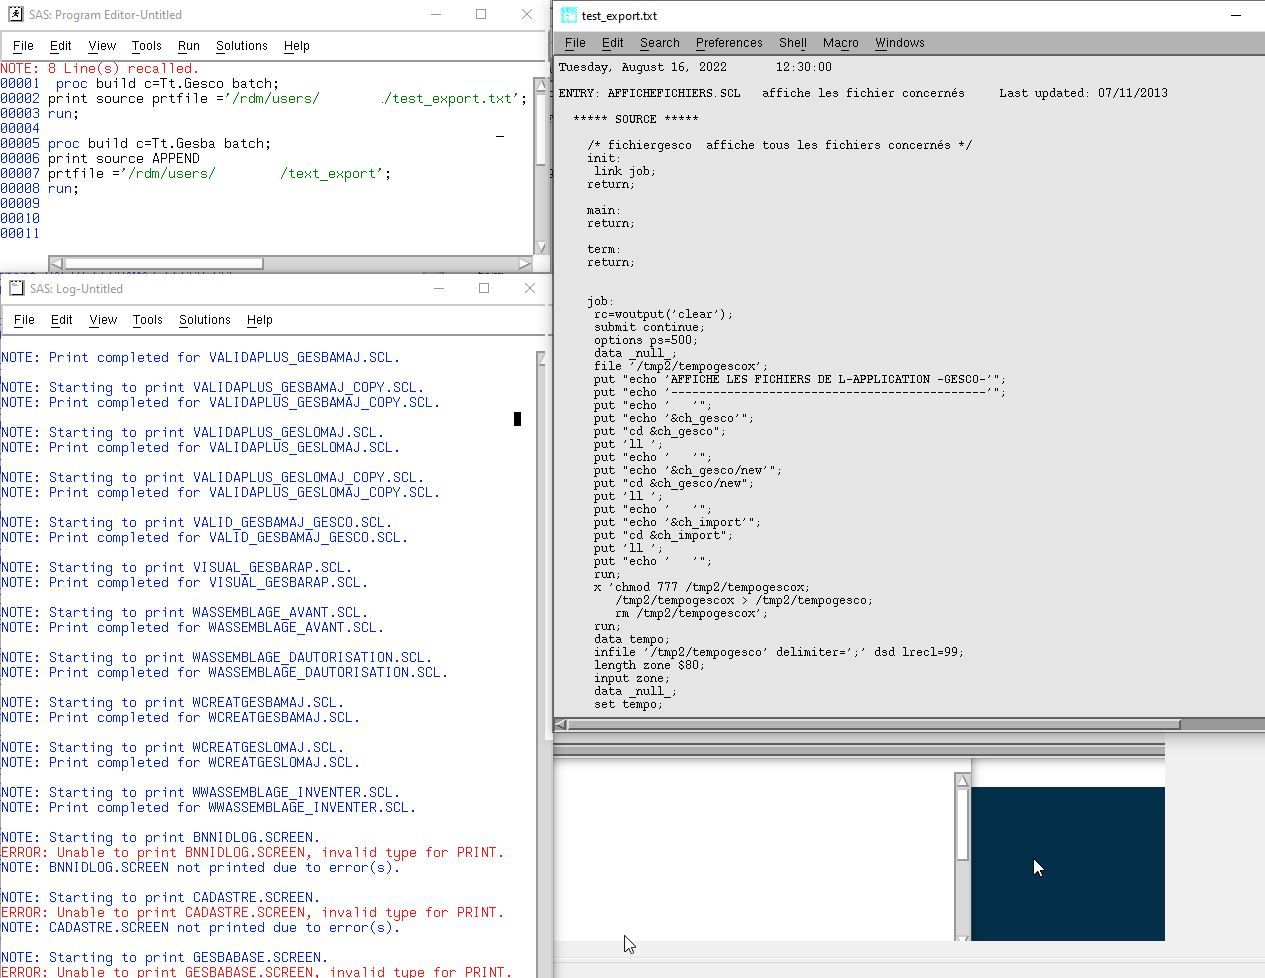Click the SAS Log title bar icon
This screenshot has height=978, width=1265.
point(15,288)
